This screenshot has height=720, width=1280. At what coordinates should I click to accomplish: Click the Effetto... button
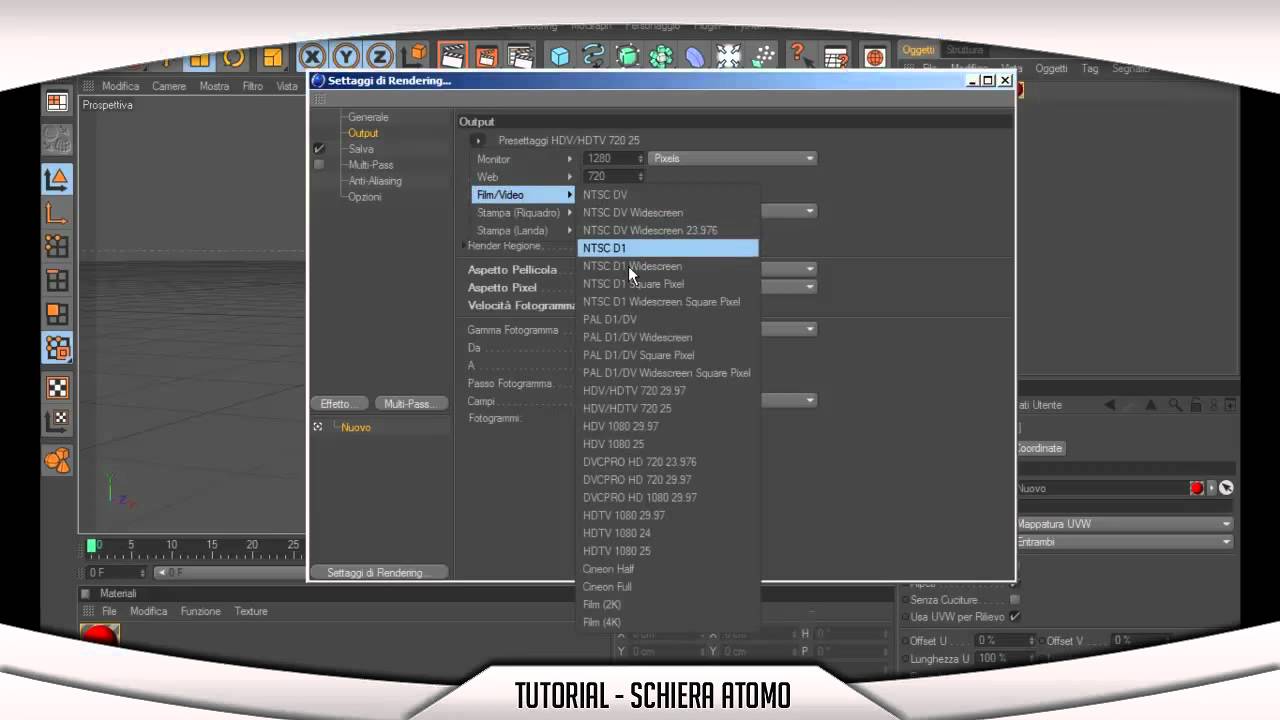(x=339, y=404)
